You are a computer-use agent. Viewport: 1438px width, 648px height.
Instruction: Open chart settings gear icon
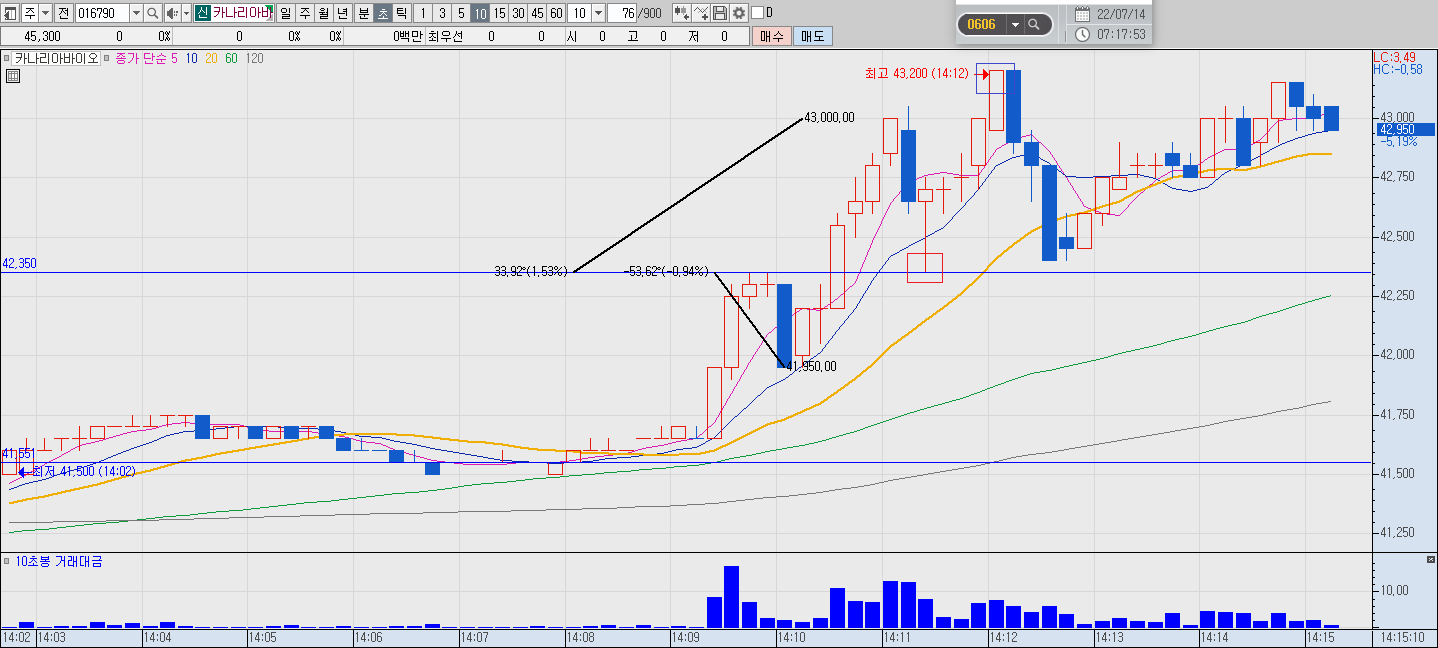tap(739, 13)
